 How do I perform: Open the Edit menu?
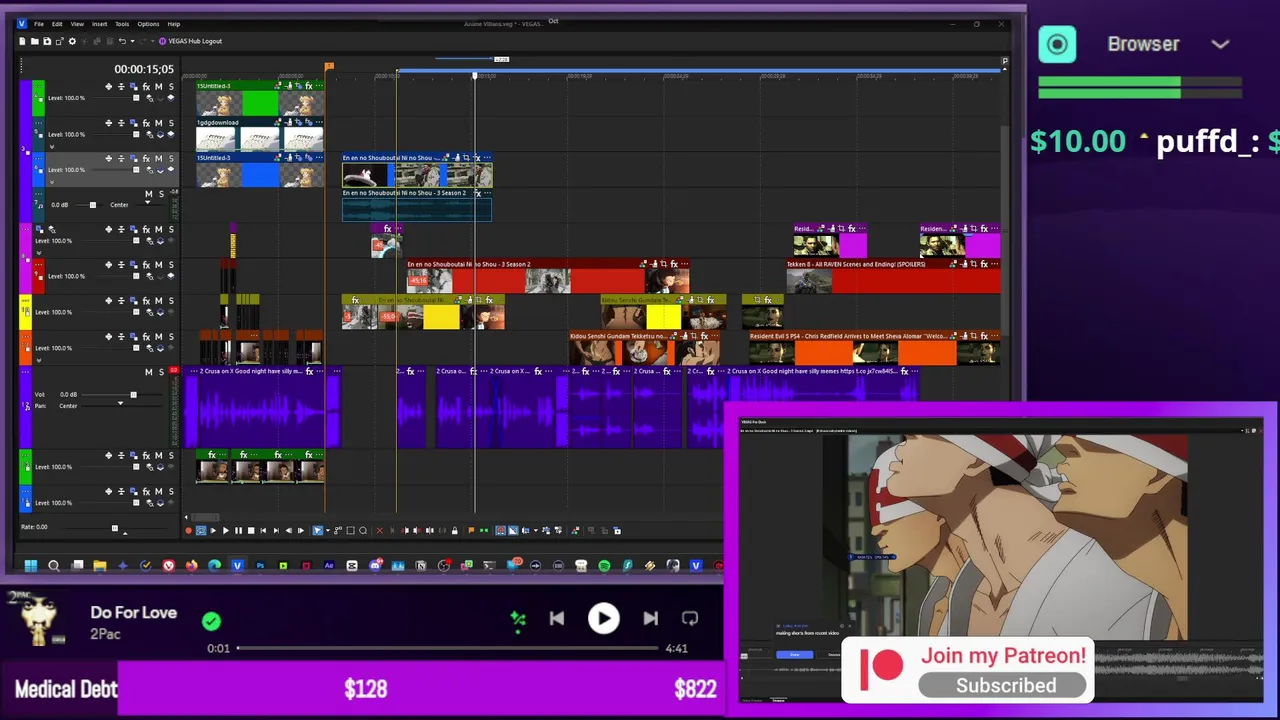pyautogui.click(x=57, y=24)
